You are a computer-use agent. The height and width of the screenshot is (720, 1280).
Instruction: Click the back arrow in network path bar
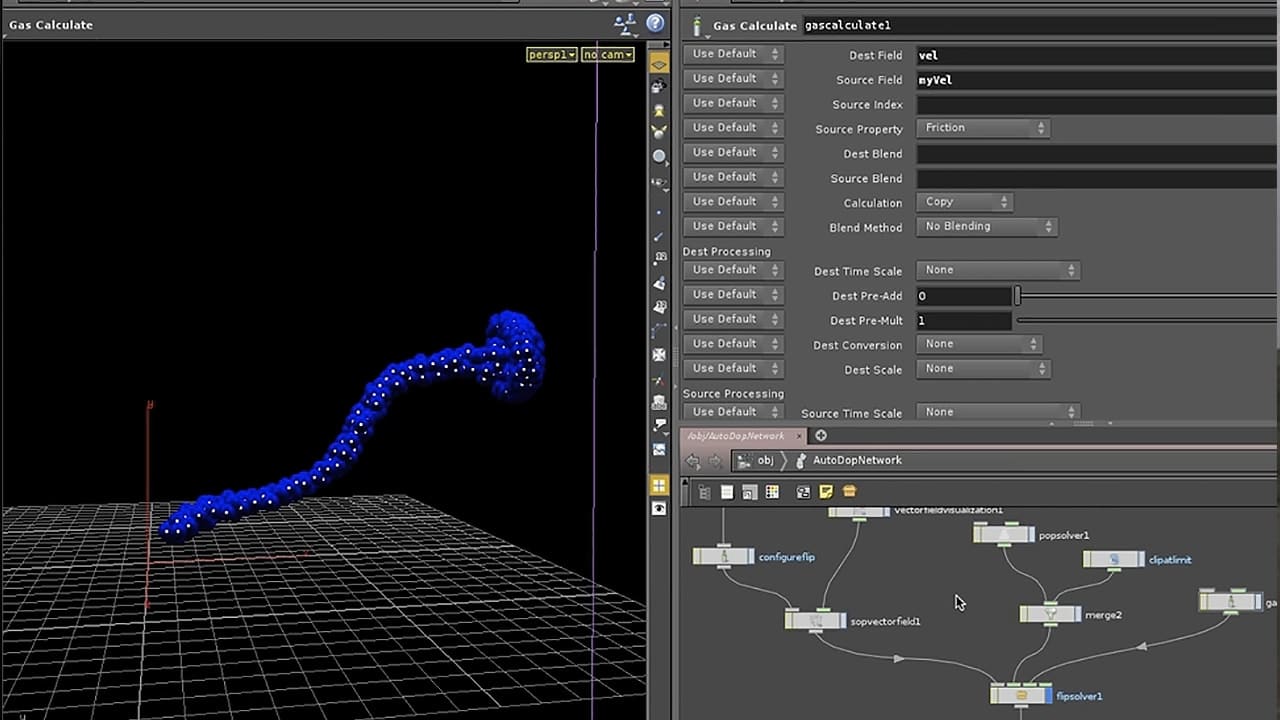(x=693, y=461)
